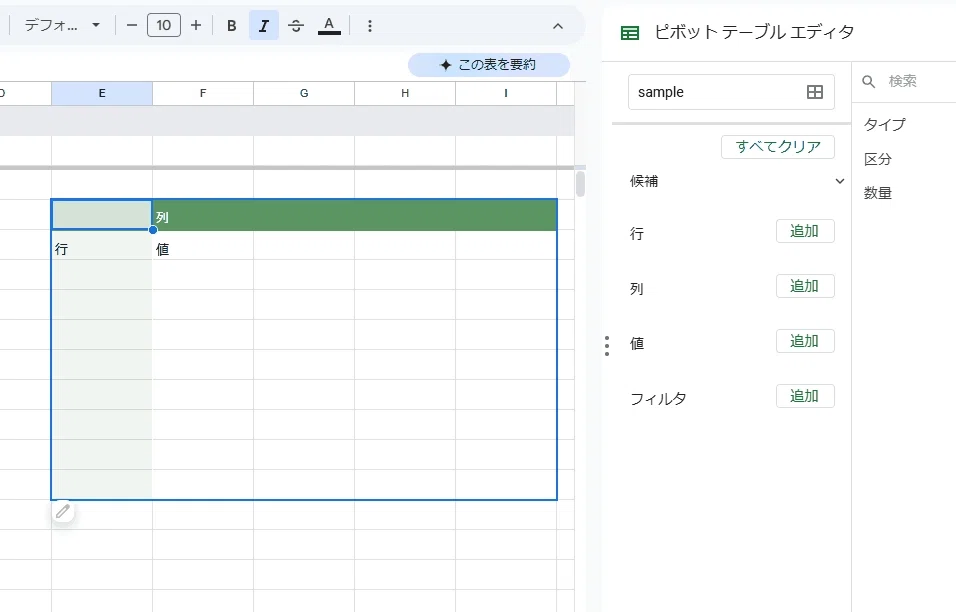
Task: Click the 'この表を要約' summarize button
Action: (489, 65)
